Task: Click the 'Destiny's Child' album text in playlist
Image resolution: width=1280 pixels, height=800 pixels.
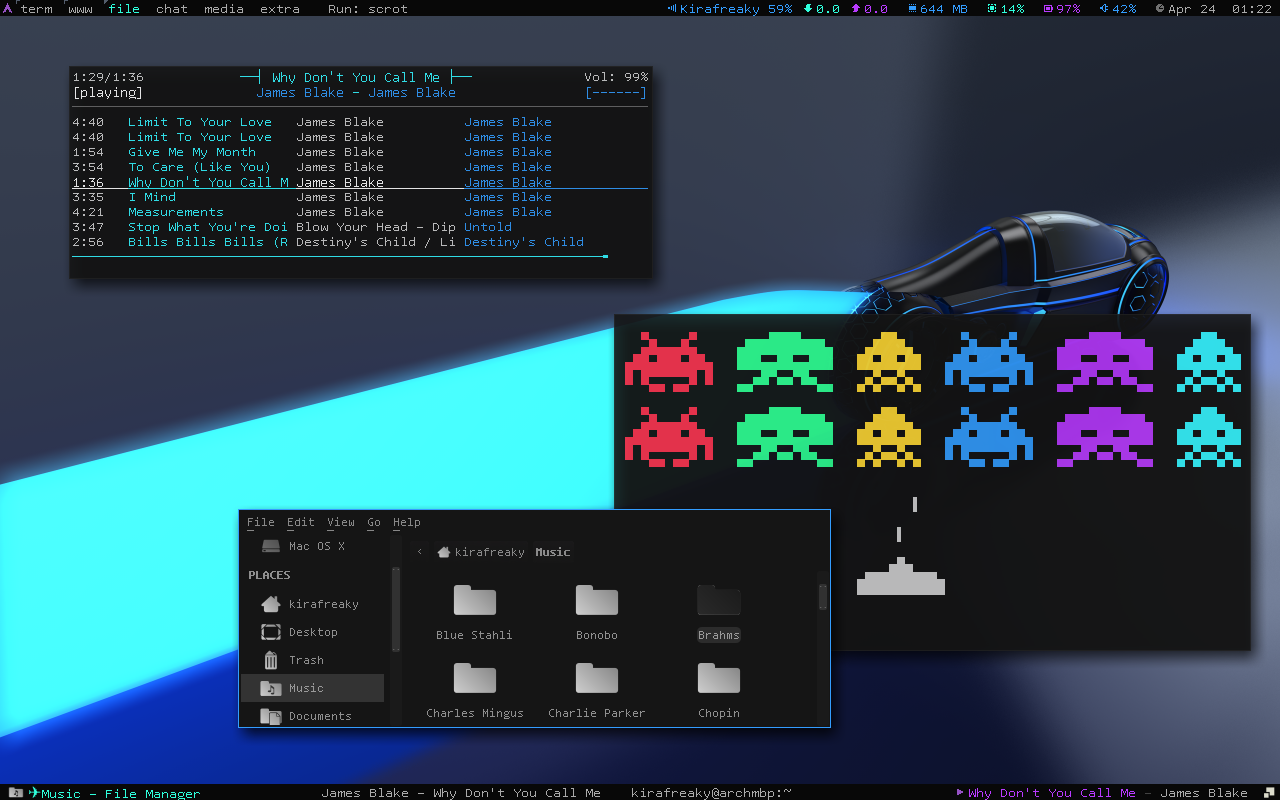Action: (524, 242)
